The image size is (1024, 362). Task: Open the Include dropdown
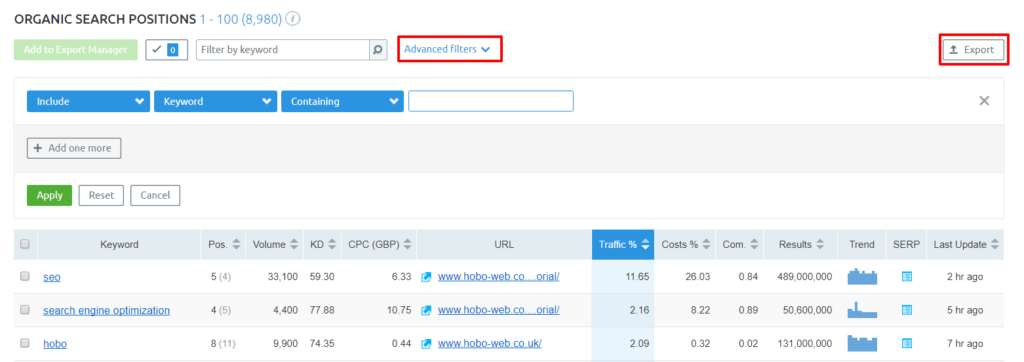(x=88, y=101)
